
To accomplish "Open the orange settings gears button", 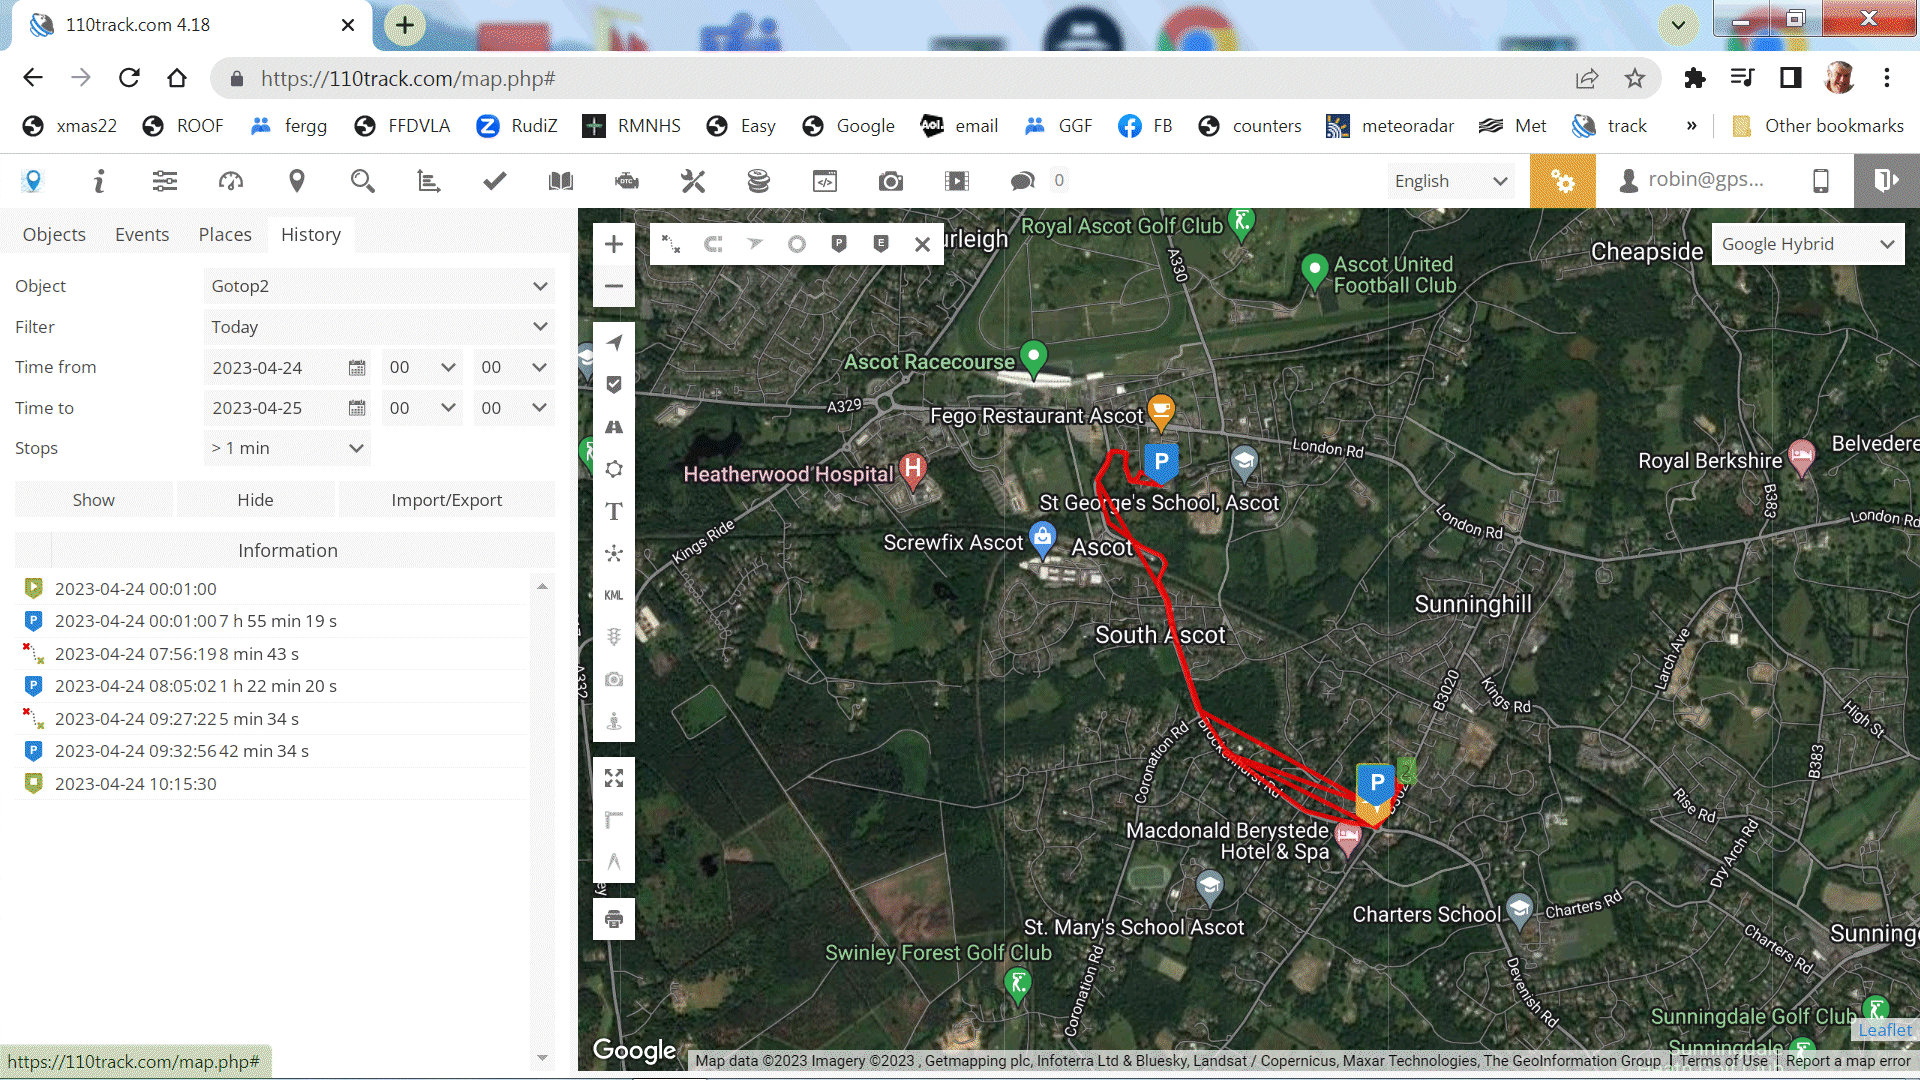I will (x=1562, y=181).
